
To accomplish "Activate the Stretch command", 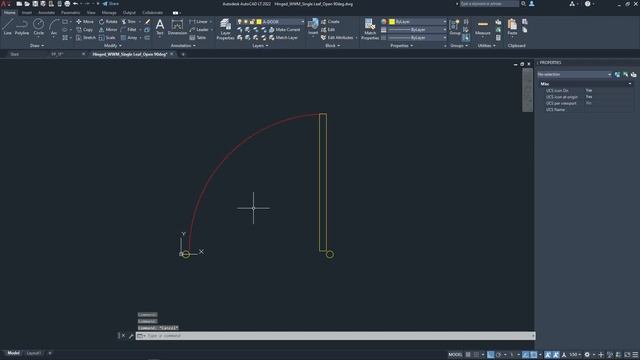I will click(86, 38).
